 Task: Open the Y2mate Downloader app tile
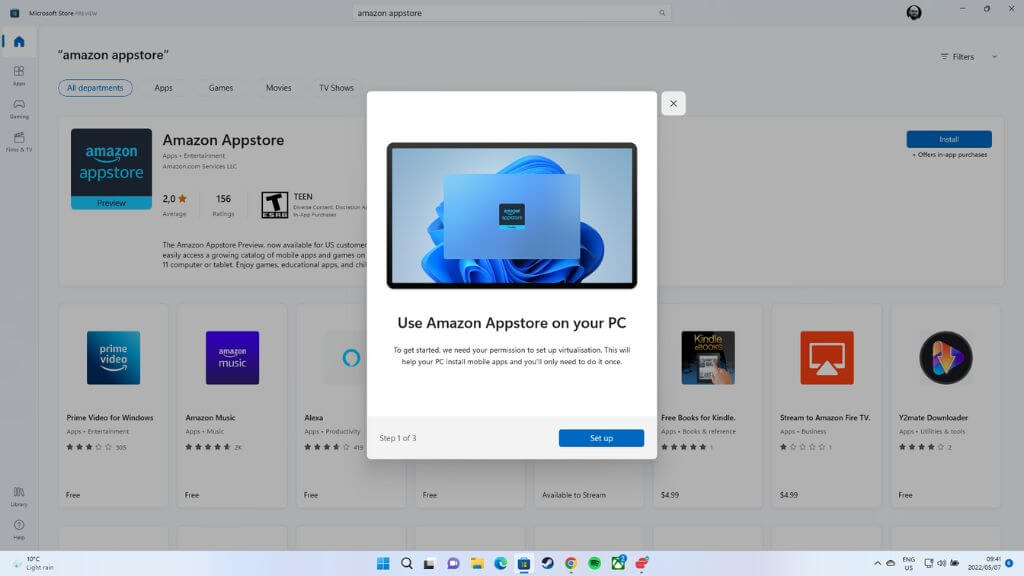946,405
